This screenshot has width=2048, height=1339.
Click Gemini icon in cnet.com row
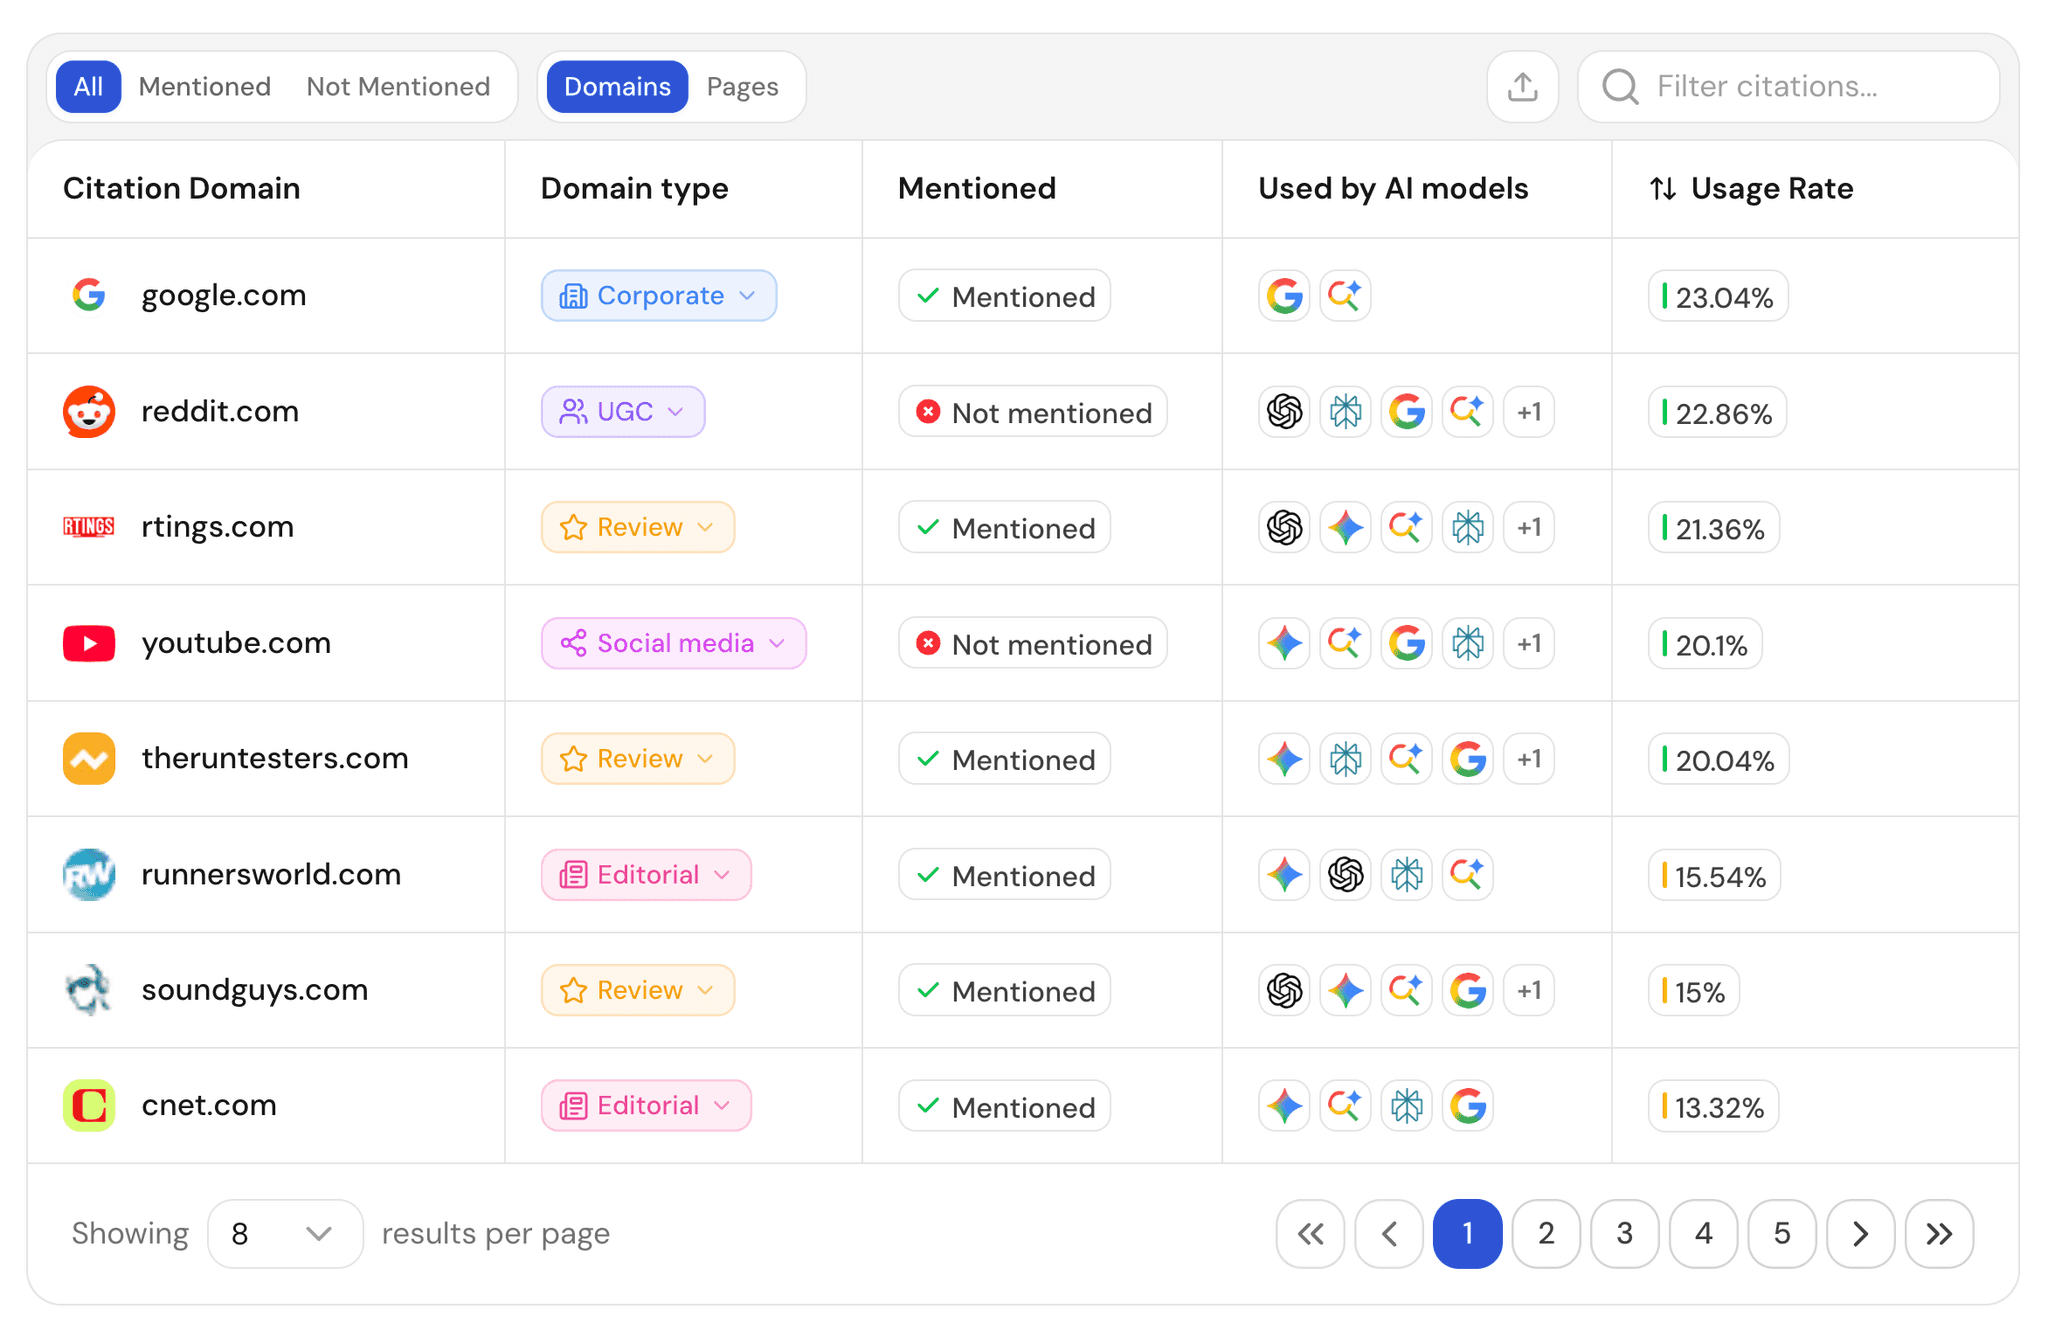pos(1285,1106)
